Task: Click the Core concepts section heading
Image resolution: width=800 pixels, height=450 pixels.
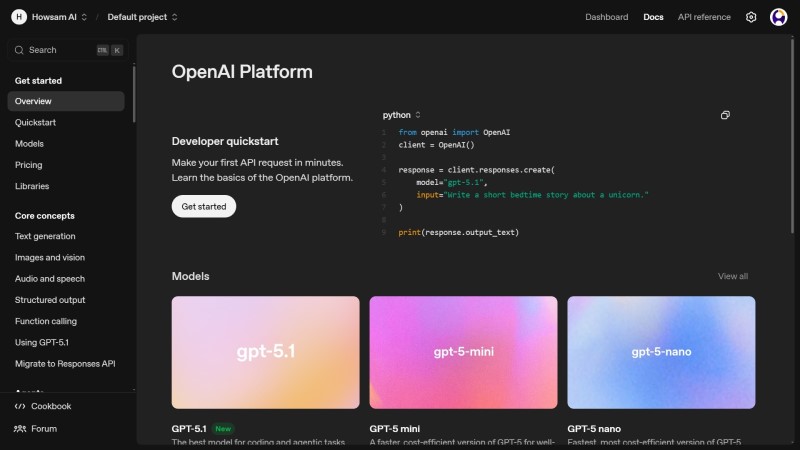Action: click(x=44, y=216)
